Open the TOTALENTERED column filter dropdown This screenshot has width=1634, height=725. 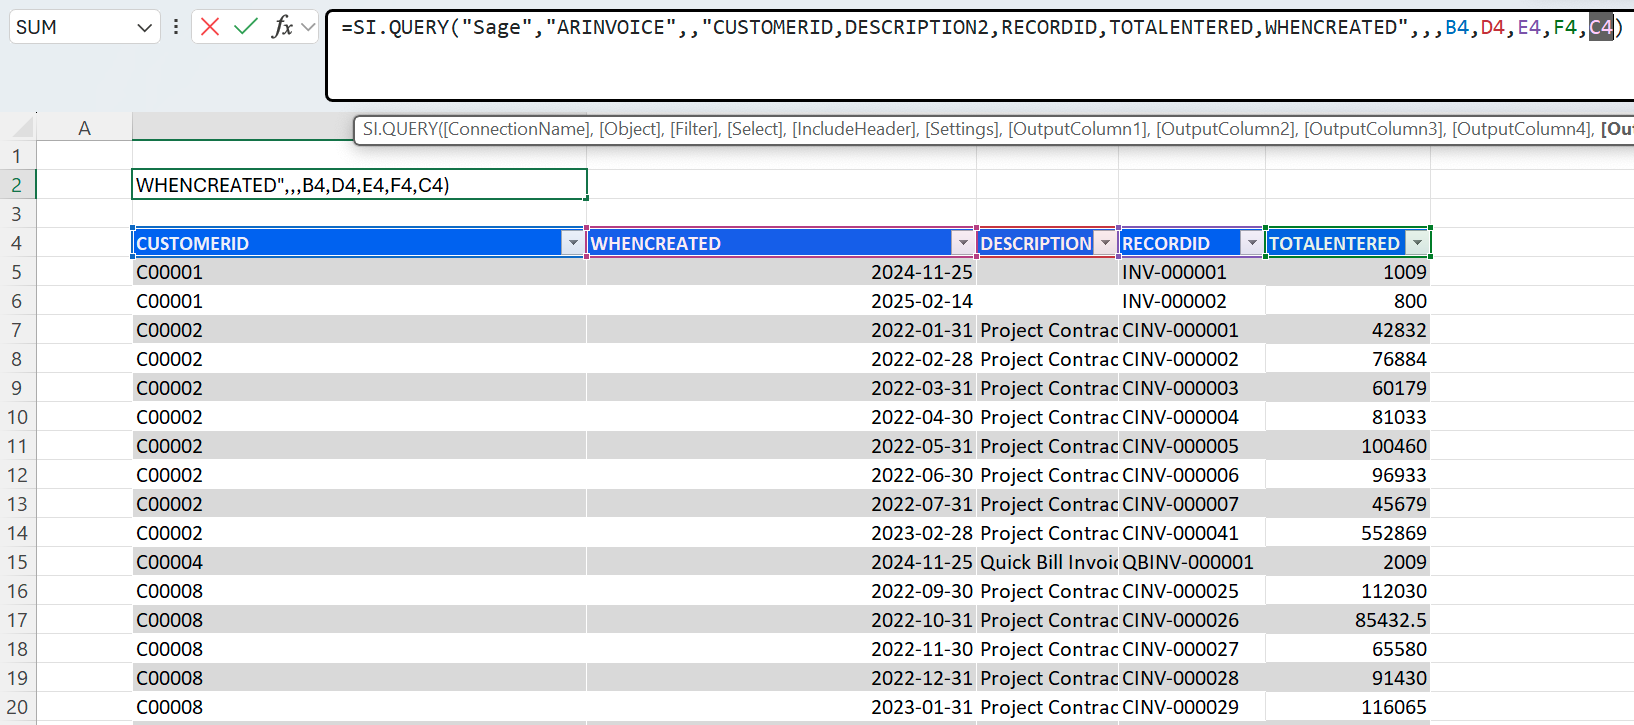coord(1416,243)
